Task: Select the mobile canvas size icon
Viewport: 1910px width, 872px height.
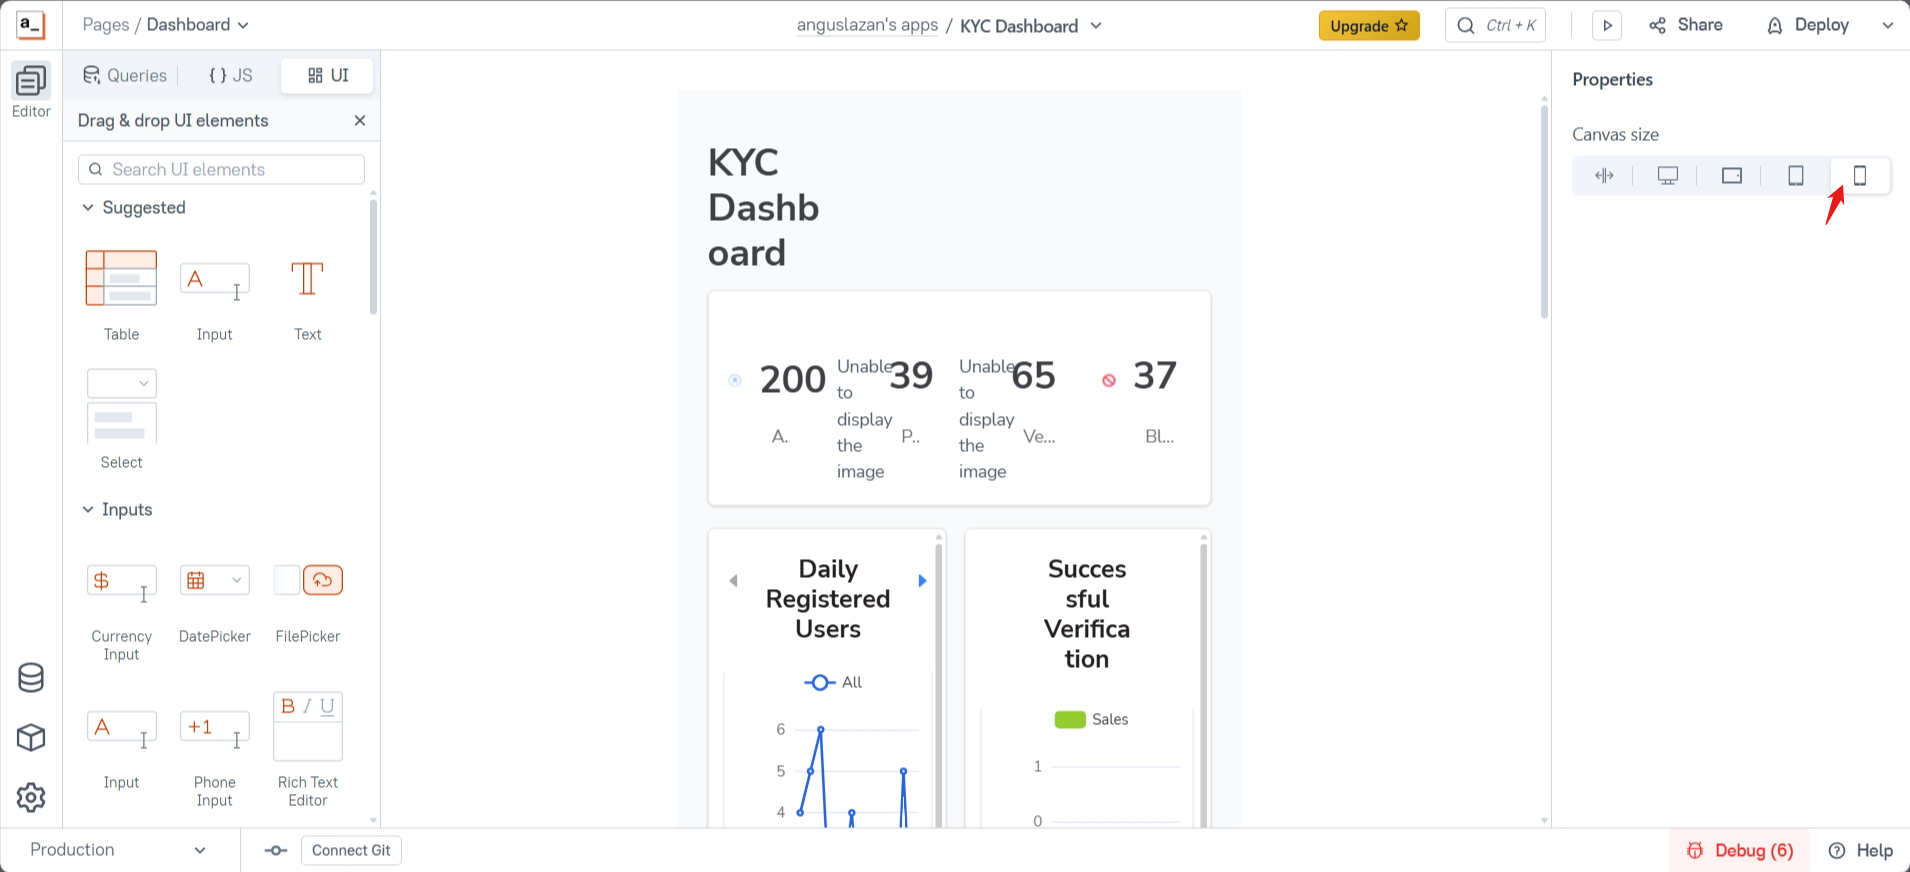Action: tap(1860, 175)
